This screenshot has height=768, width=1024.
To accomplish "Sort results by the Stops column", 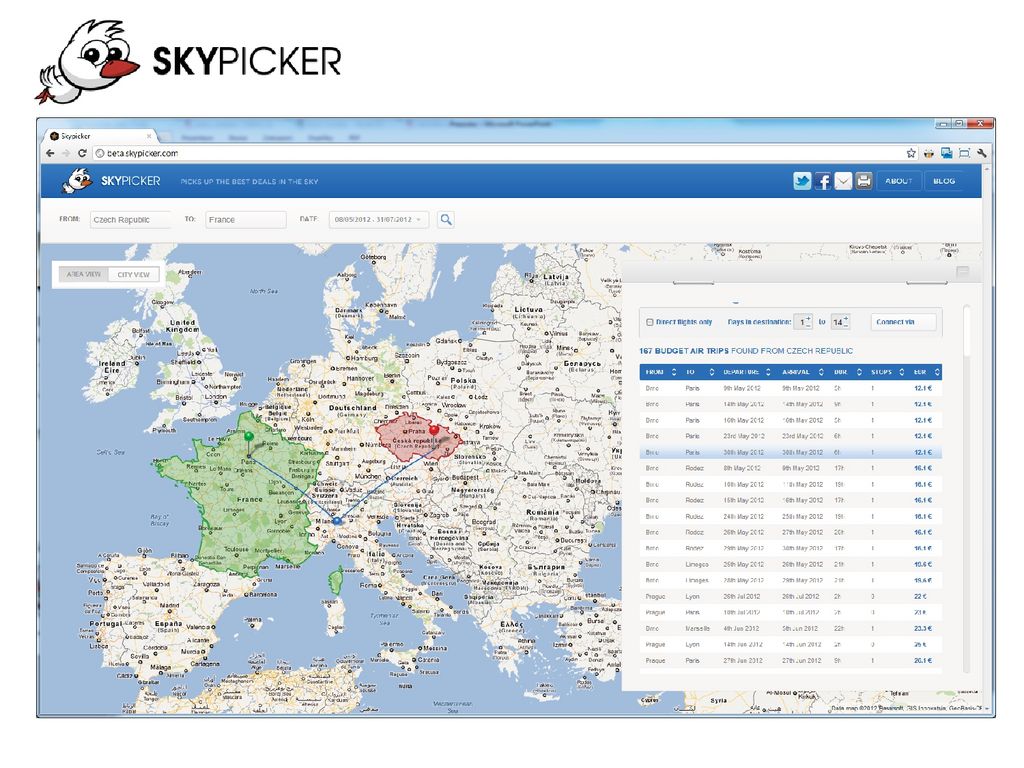I will coord(887,372).
